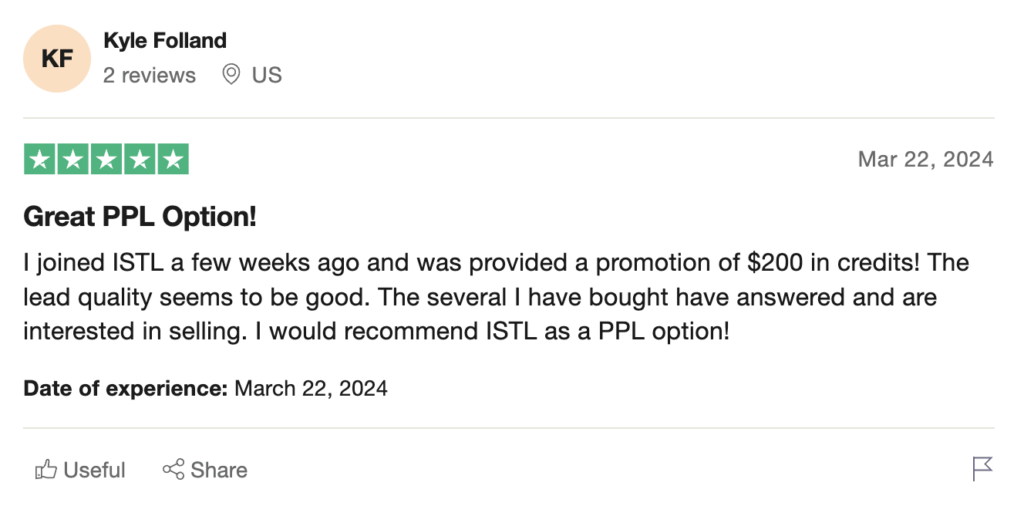This screenshot has width=1024, height=506.
Task: Click the first green rating star
Action: [40, 159]
